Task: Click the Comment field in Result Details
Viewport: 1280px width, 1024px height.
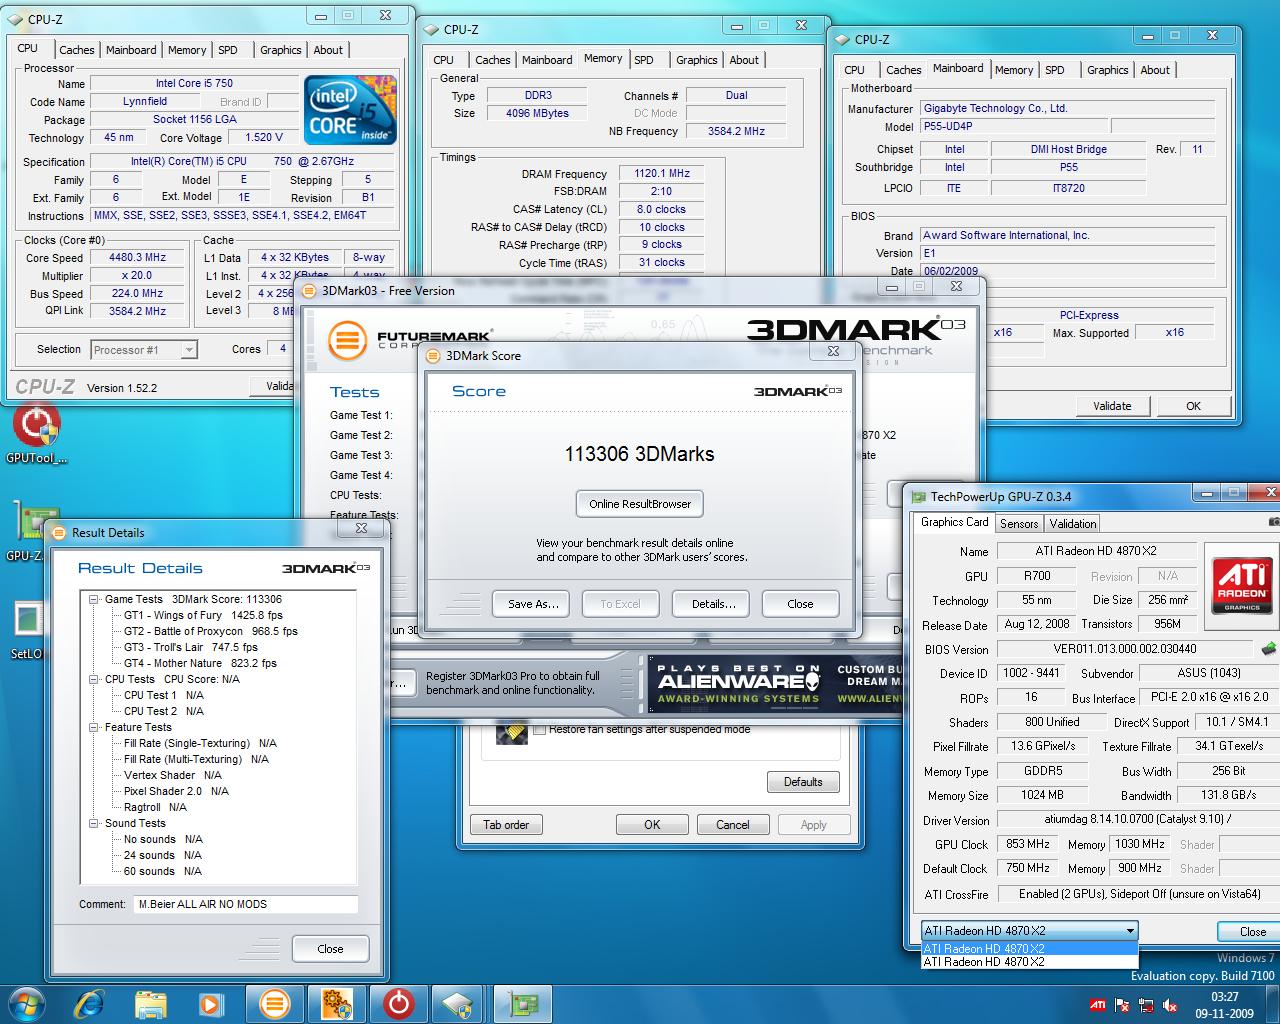Action: [x=246, y=904]
